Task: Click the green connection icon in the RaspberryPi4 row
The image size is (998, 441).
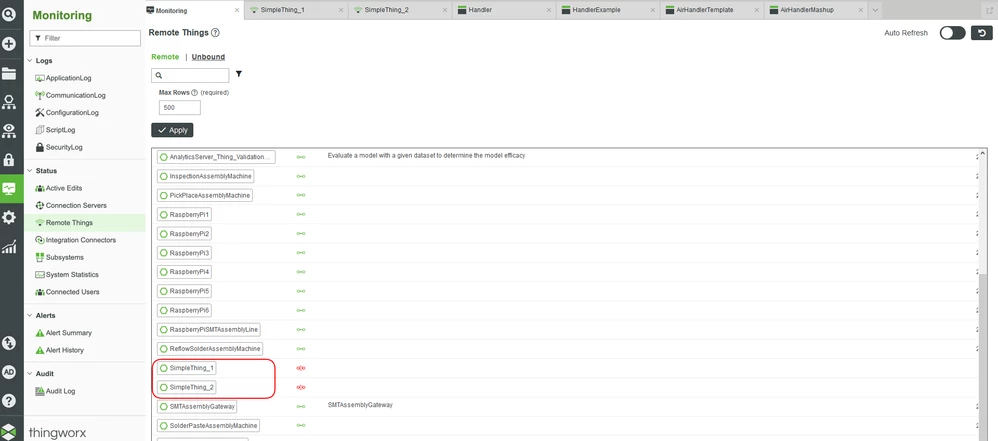Action: (x=301, y=272)
